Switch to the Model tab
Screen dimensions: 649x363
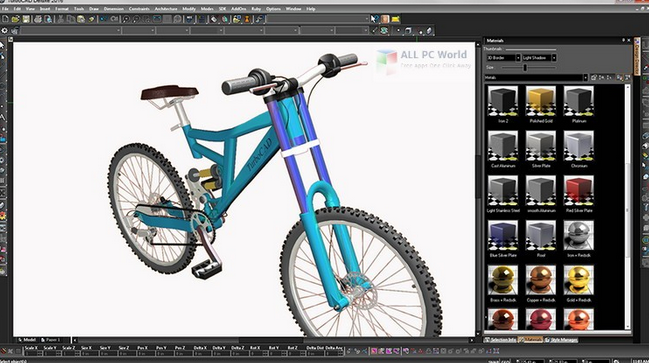click(27, 340)
